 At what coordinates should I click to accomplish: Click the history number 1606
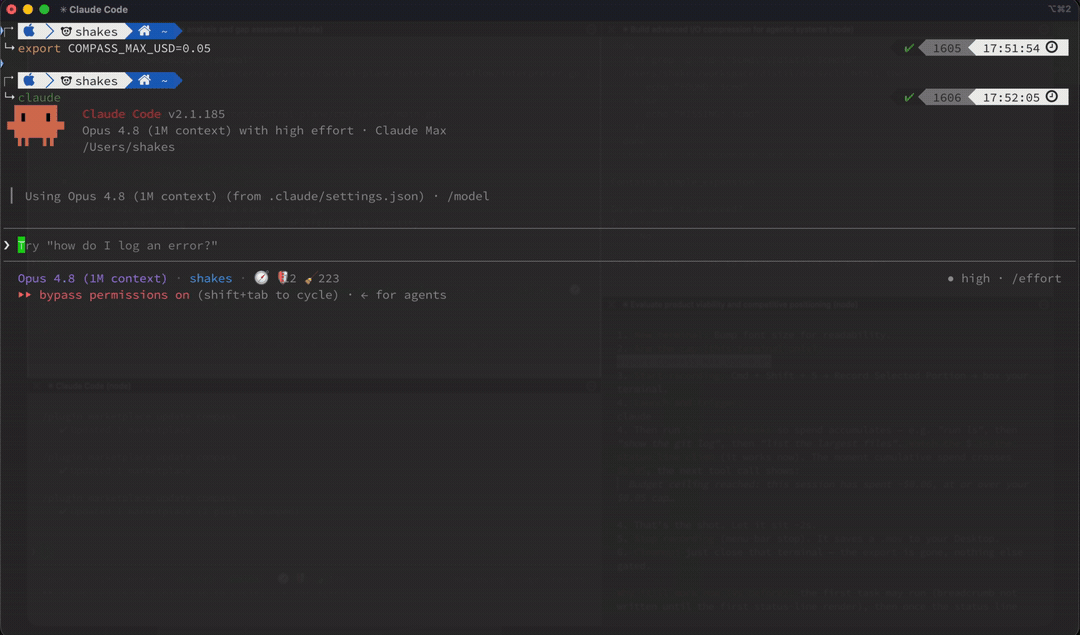point(946,98)
